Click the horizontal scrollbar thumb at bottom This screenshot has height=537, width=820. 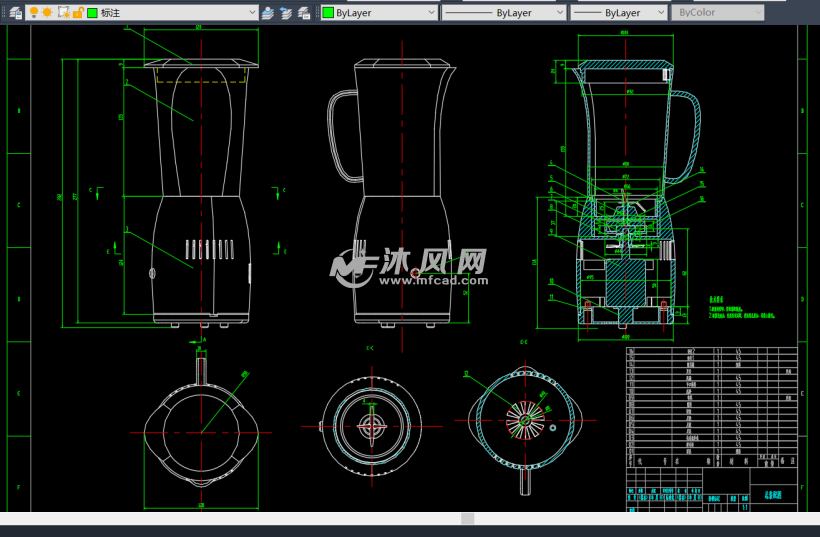pyautogui.click(x=467, y=518)
